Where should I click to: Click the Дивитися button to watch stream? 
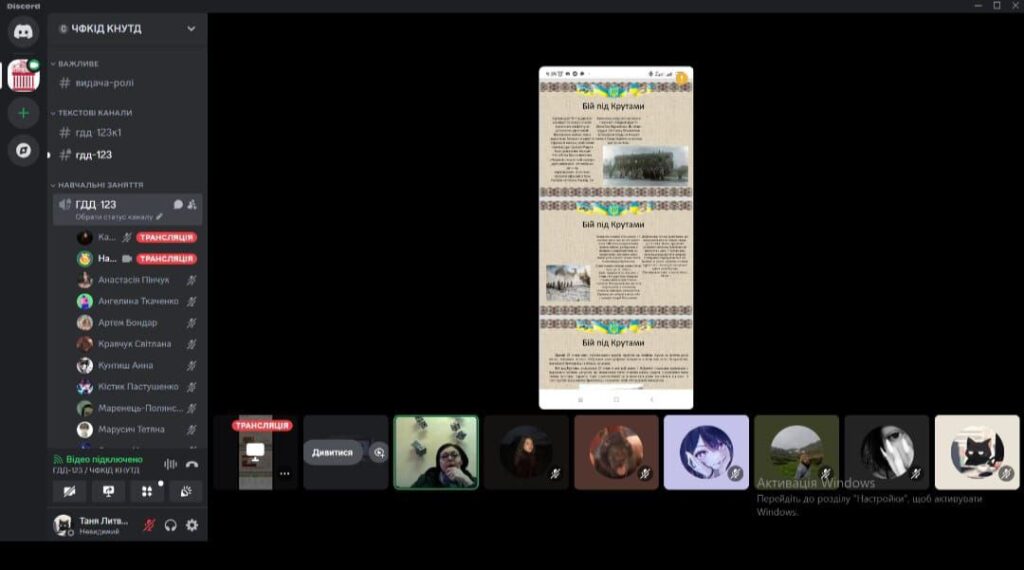pos(332,452)
